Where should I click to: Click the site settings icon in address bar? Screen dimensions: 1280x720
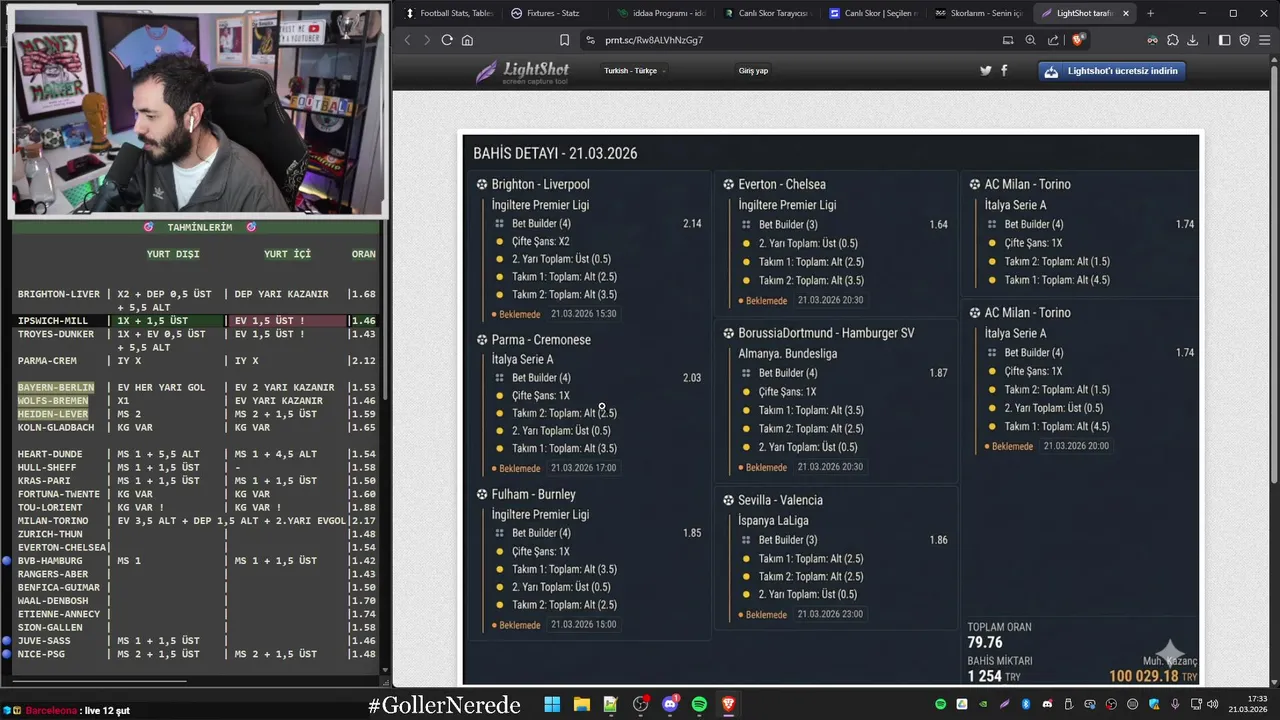[590, 40]
